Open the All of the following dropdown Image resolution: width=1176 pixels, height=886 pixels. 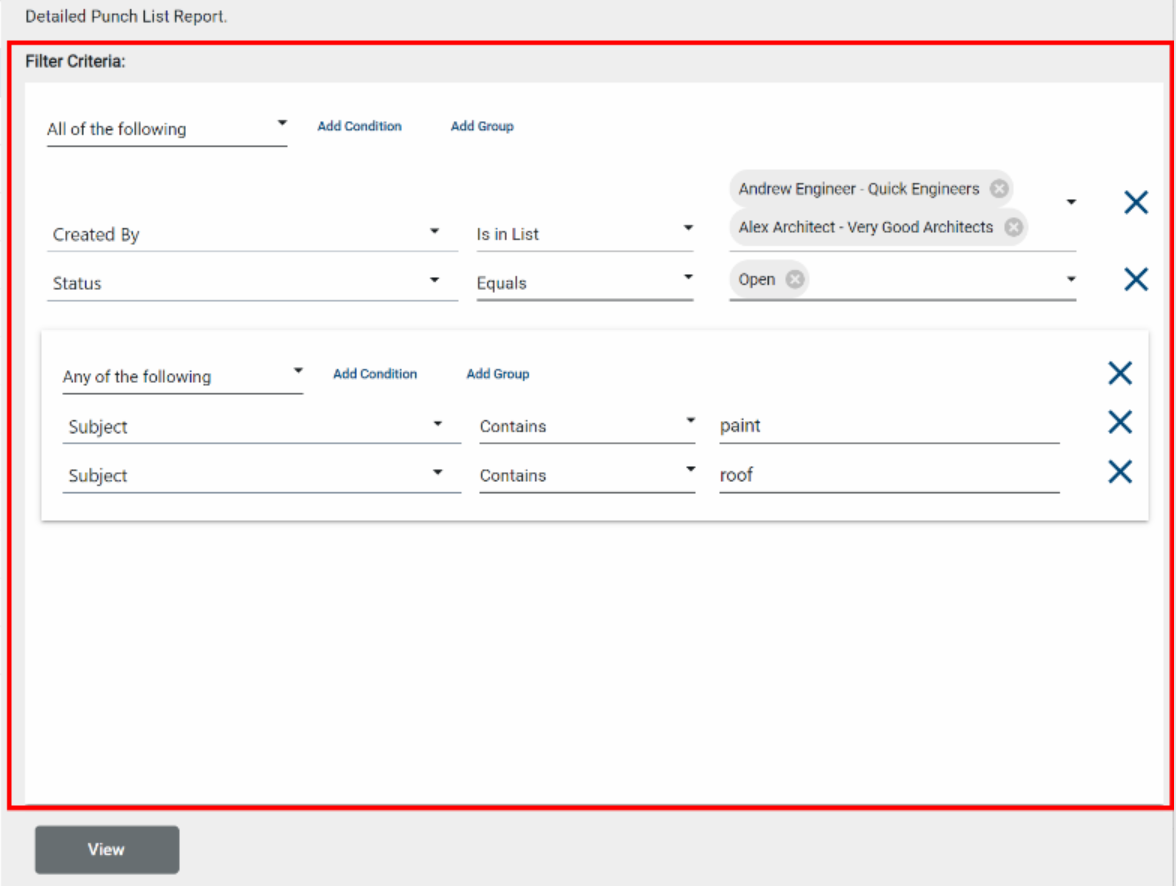pyautogui.click(x=166, y=129)
